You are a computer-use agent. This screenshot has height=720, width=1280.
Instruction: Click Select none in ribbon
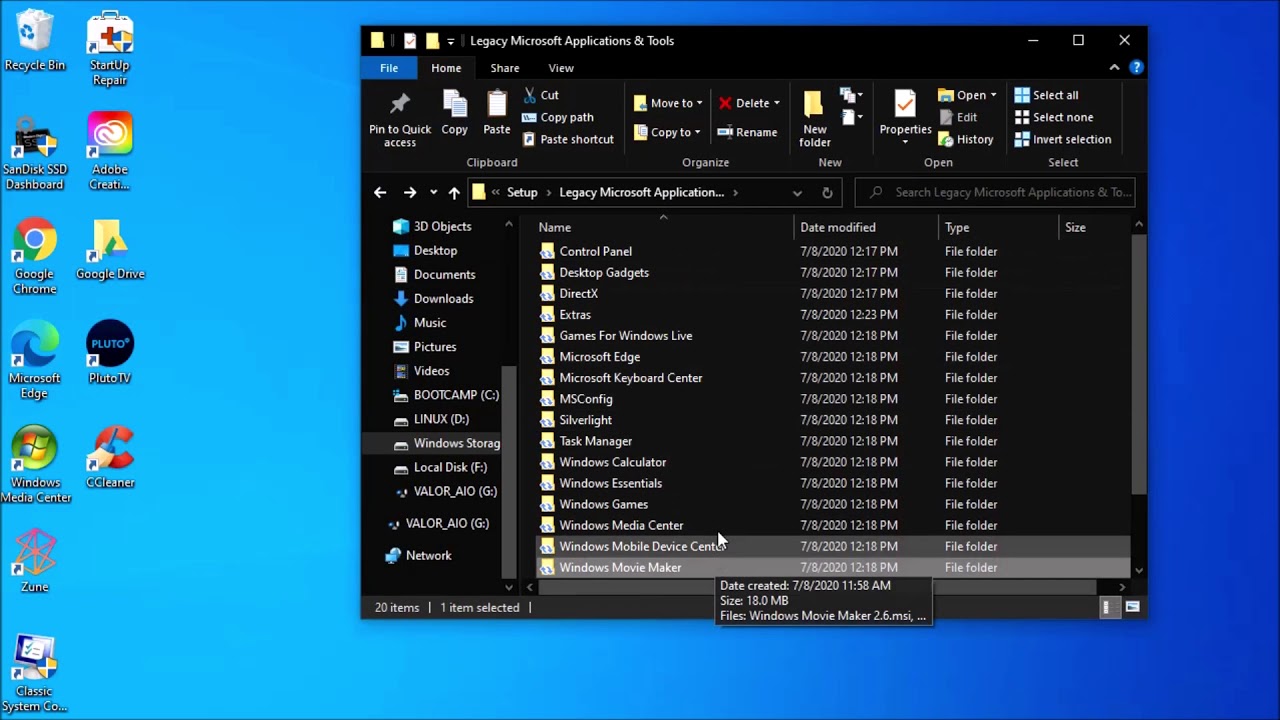tap(1053, 117)
